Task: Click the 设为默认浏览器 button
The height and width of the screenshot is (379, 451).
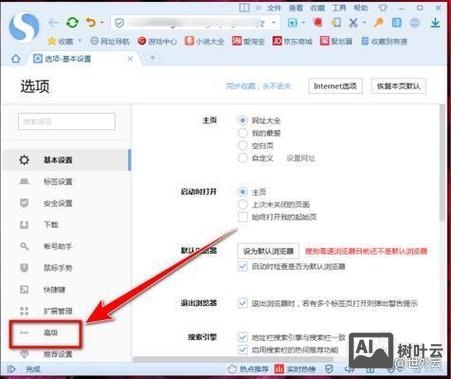Action: pos(268,251)
